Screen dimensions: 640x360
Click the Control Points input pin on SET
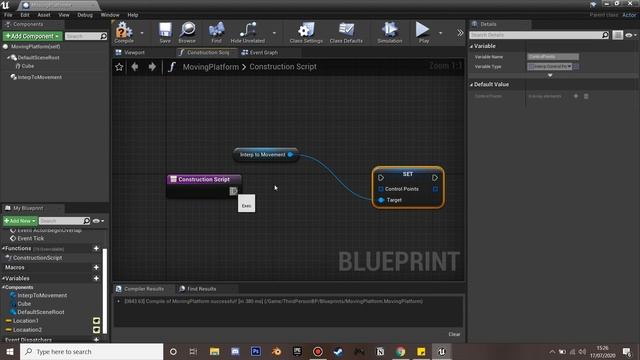point(380,189)
